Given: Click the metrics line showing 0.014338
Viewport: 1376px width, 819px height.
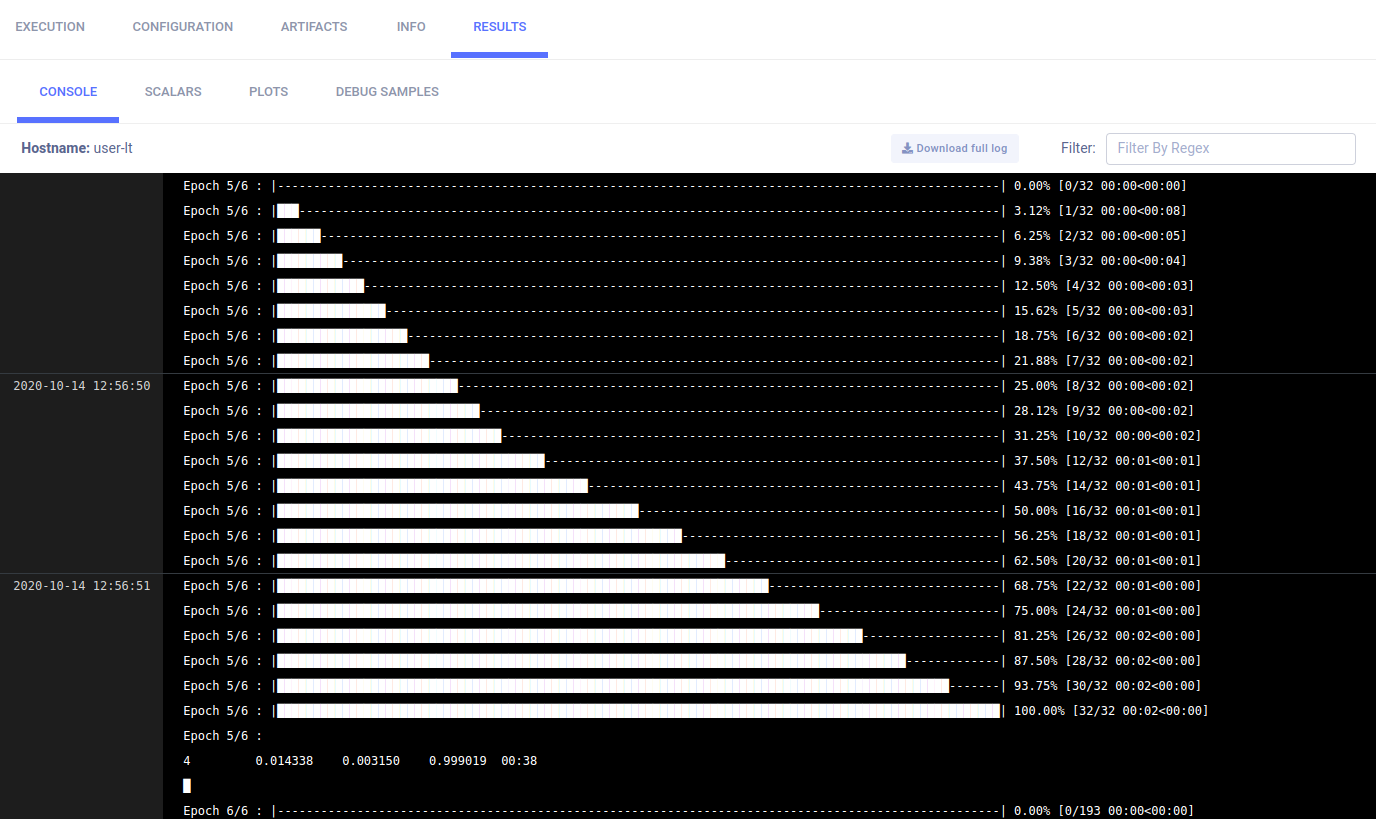Looking at the screenshot, I should pyautogui.click(x=360, y=761).
